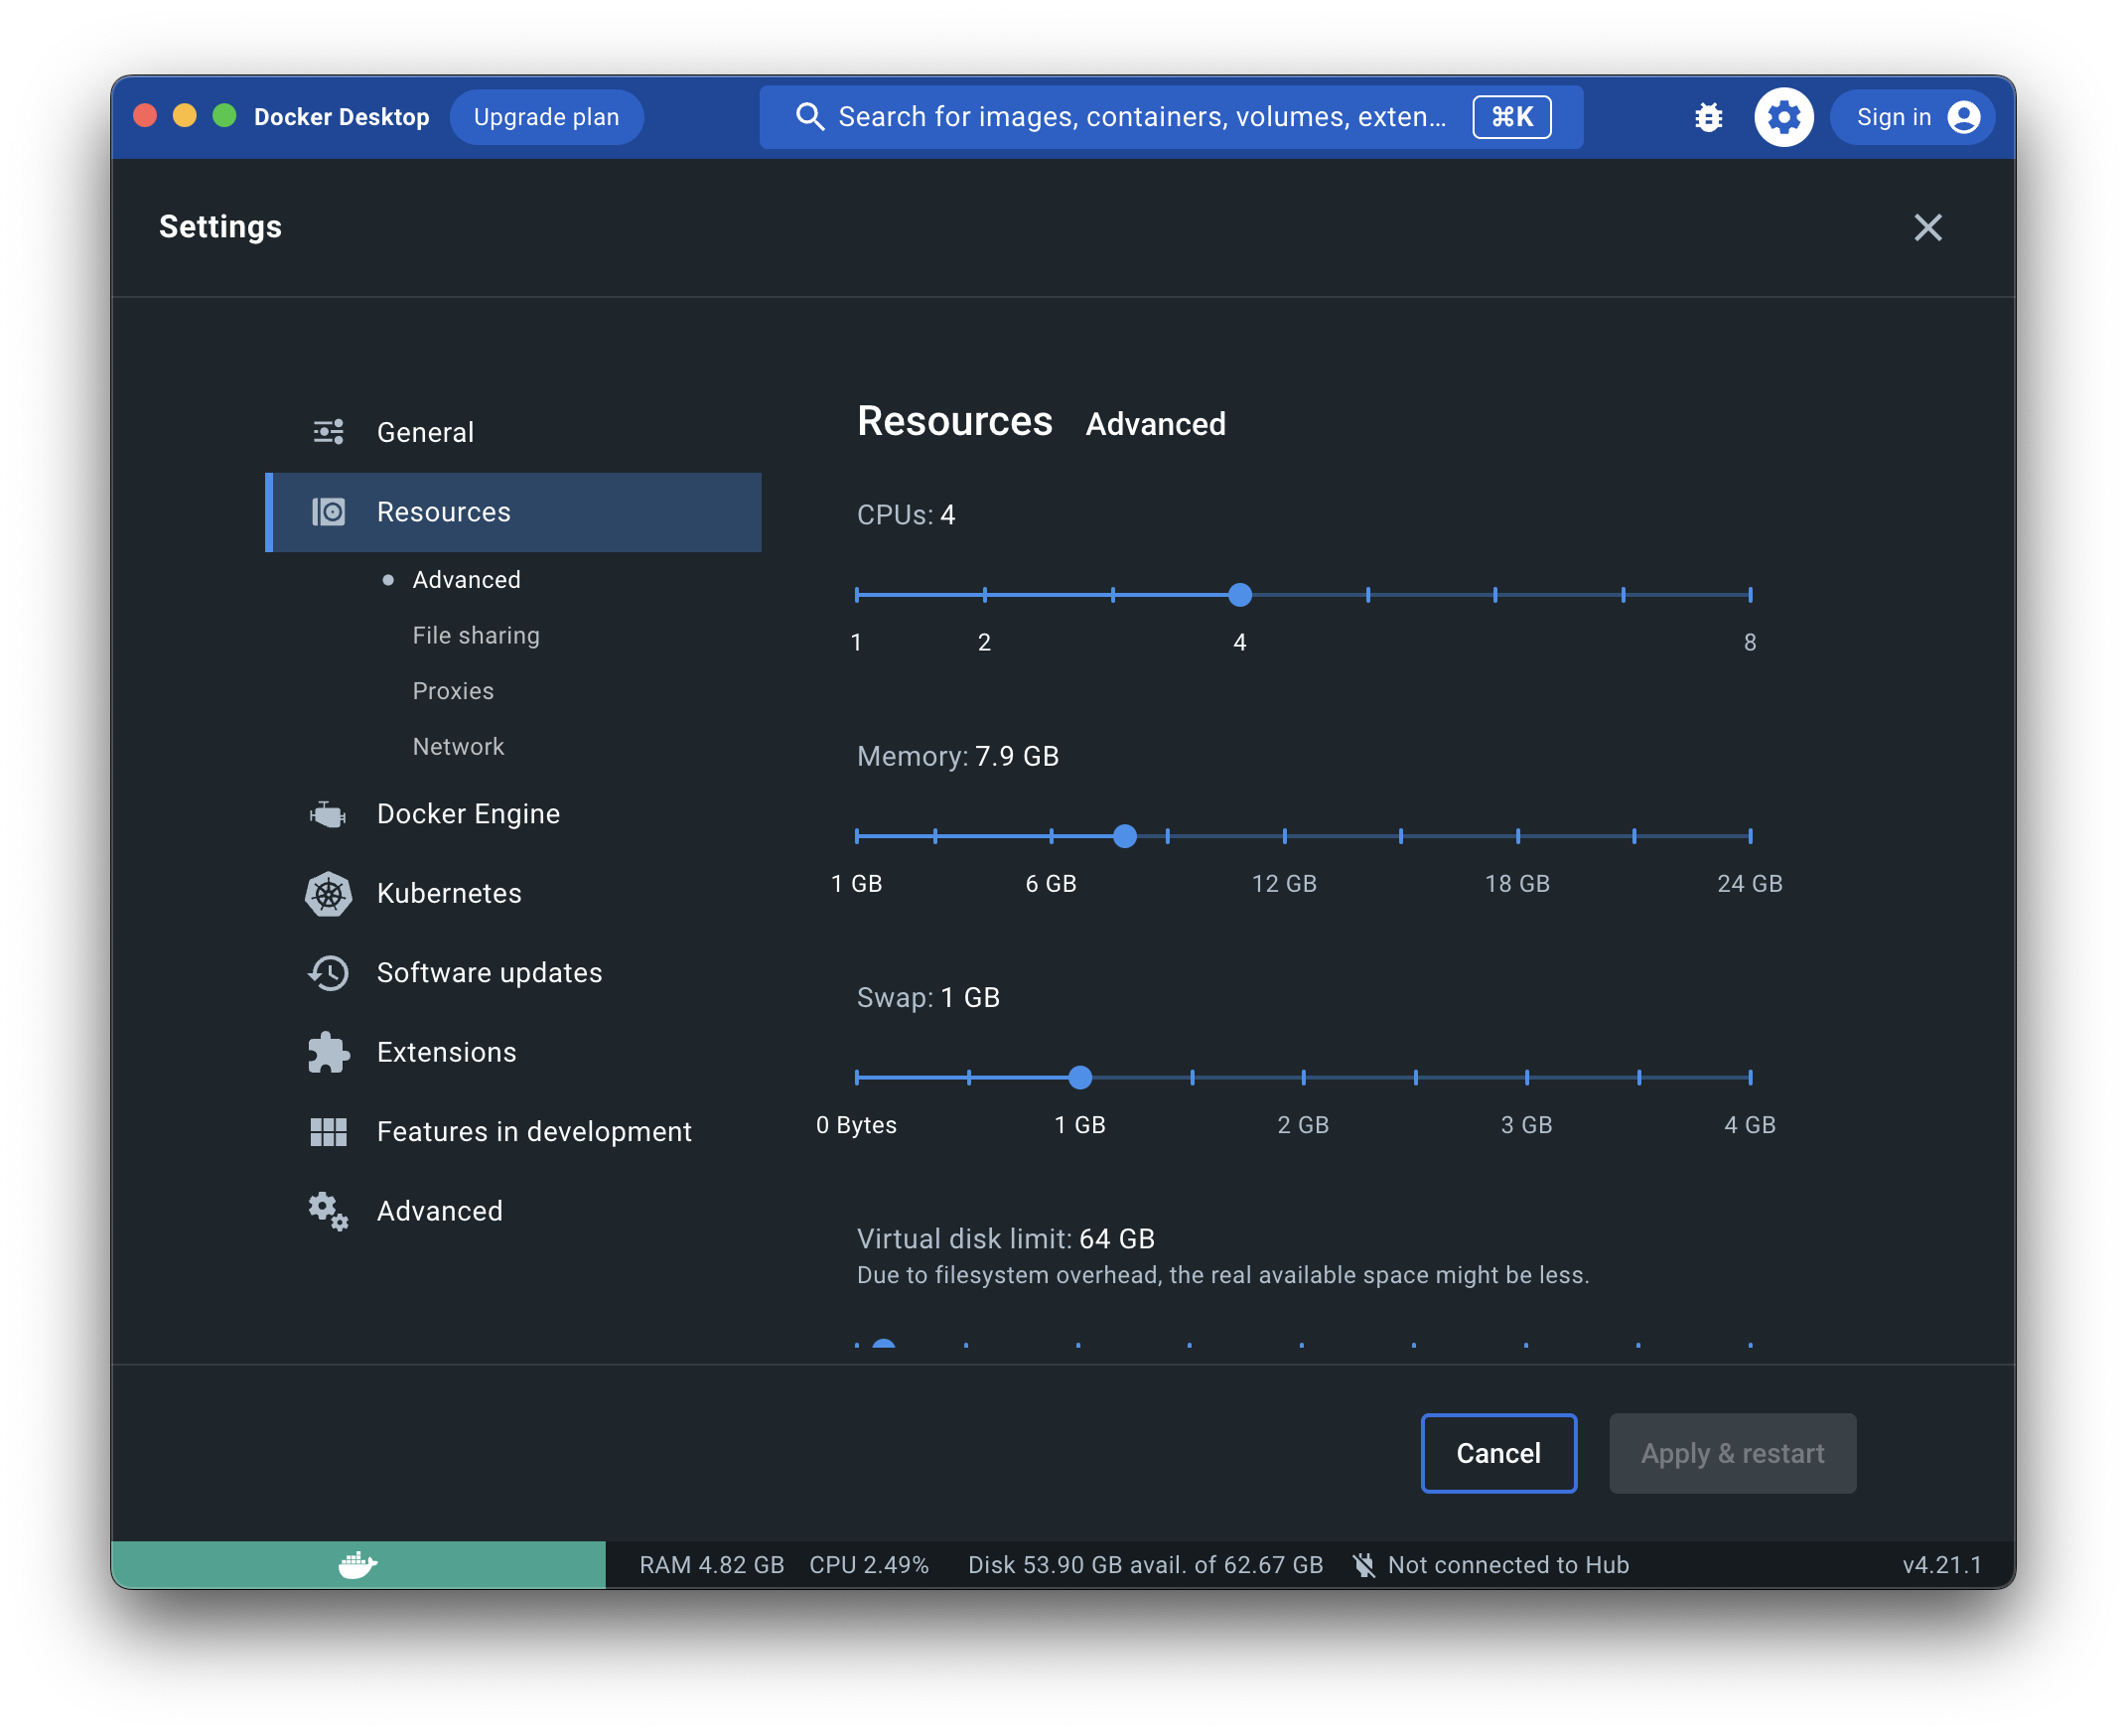The height and width of the screenshot is (1736, 2127).
Task: Click the RAM 4.82 GB status entry
Action: coord(711,1565)
